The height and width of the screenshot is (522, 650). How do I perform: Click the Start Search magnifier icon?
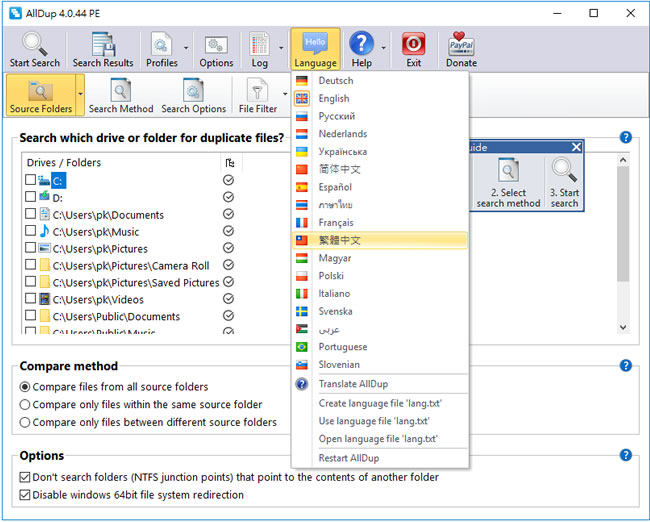35,44
